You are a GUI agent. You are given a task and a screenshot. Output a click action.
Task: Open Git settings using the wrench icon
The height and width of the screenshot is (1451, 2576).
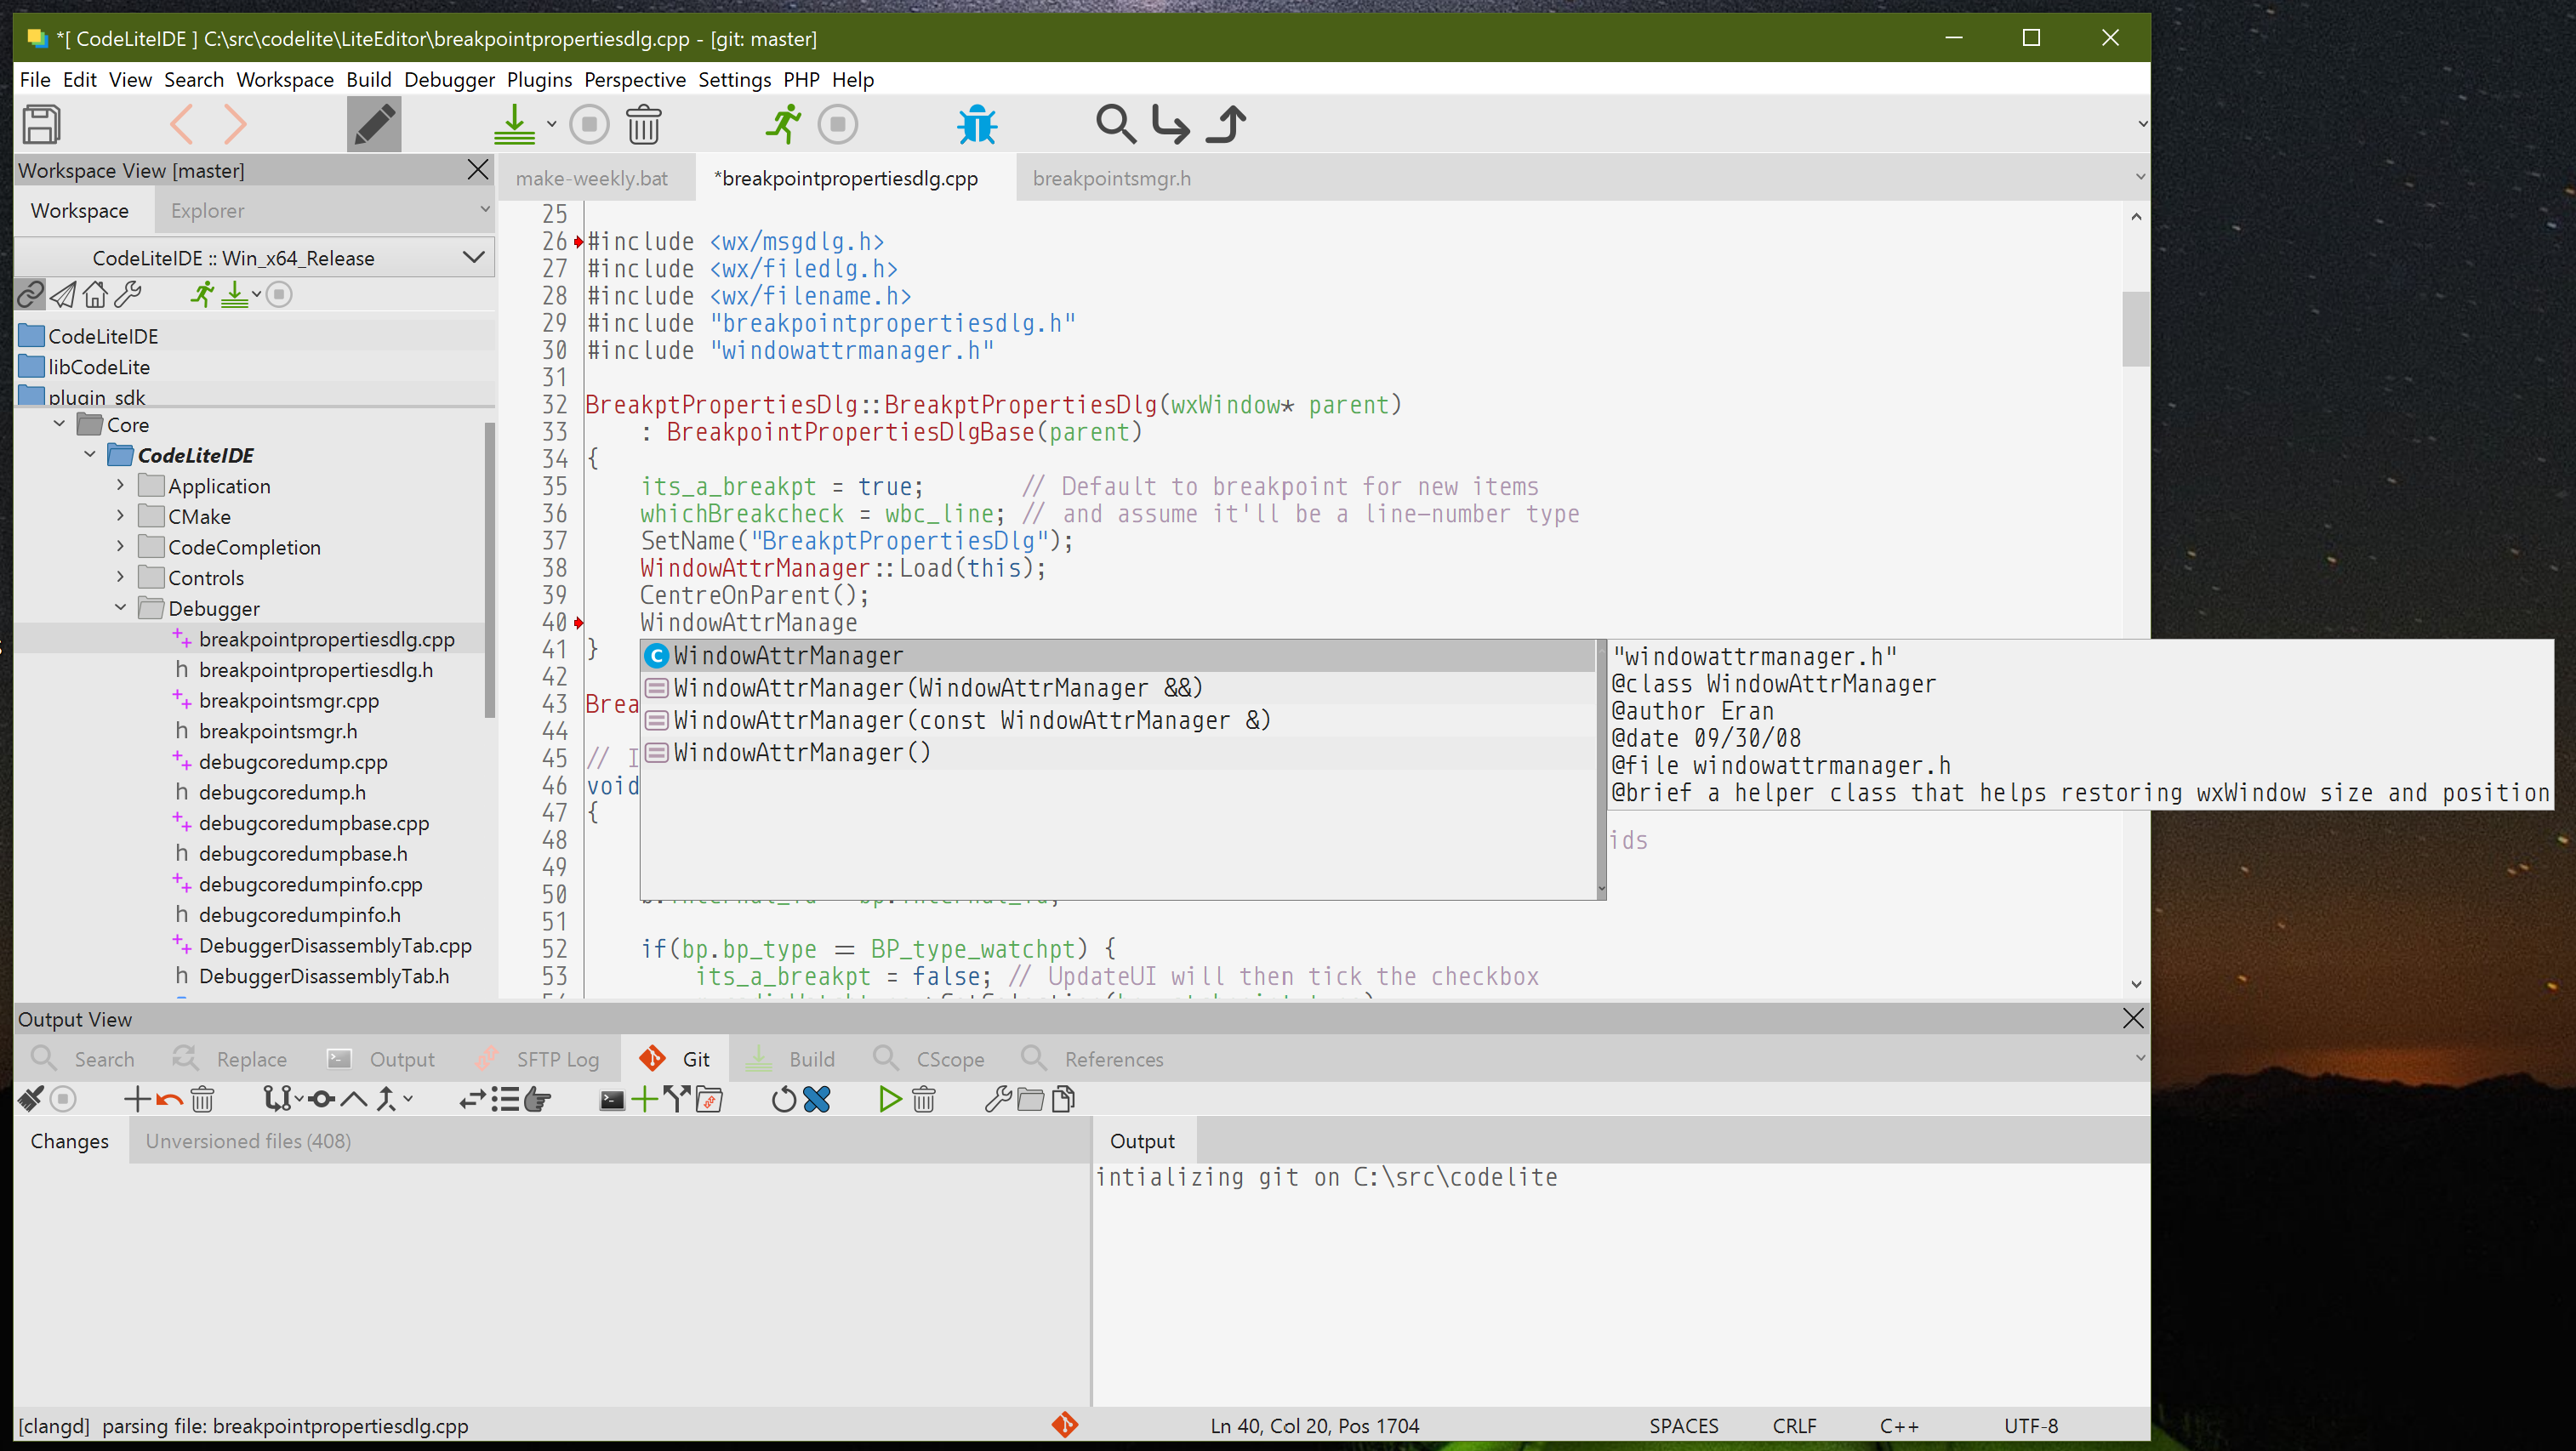pyautogui.click(x=997, y=1098)
